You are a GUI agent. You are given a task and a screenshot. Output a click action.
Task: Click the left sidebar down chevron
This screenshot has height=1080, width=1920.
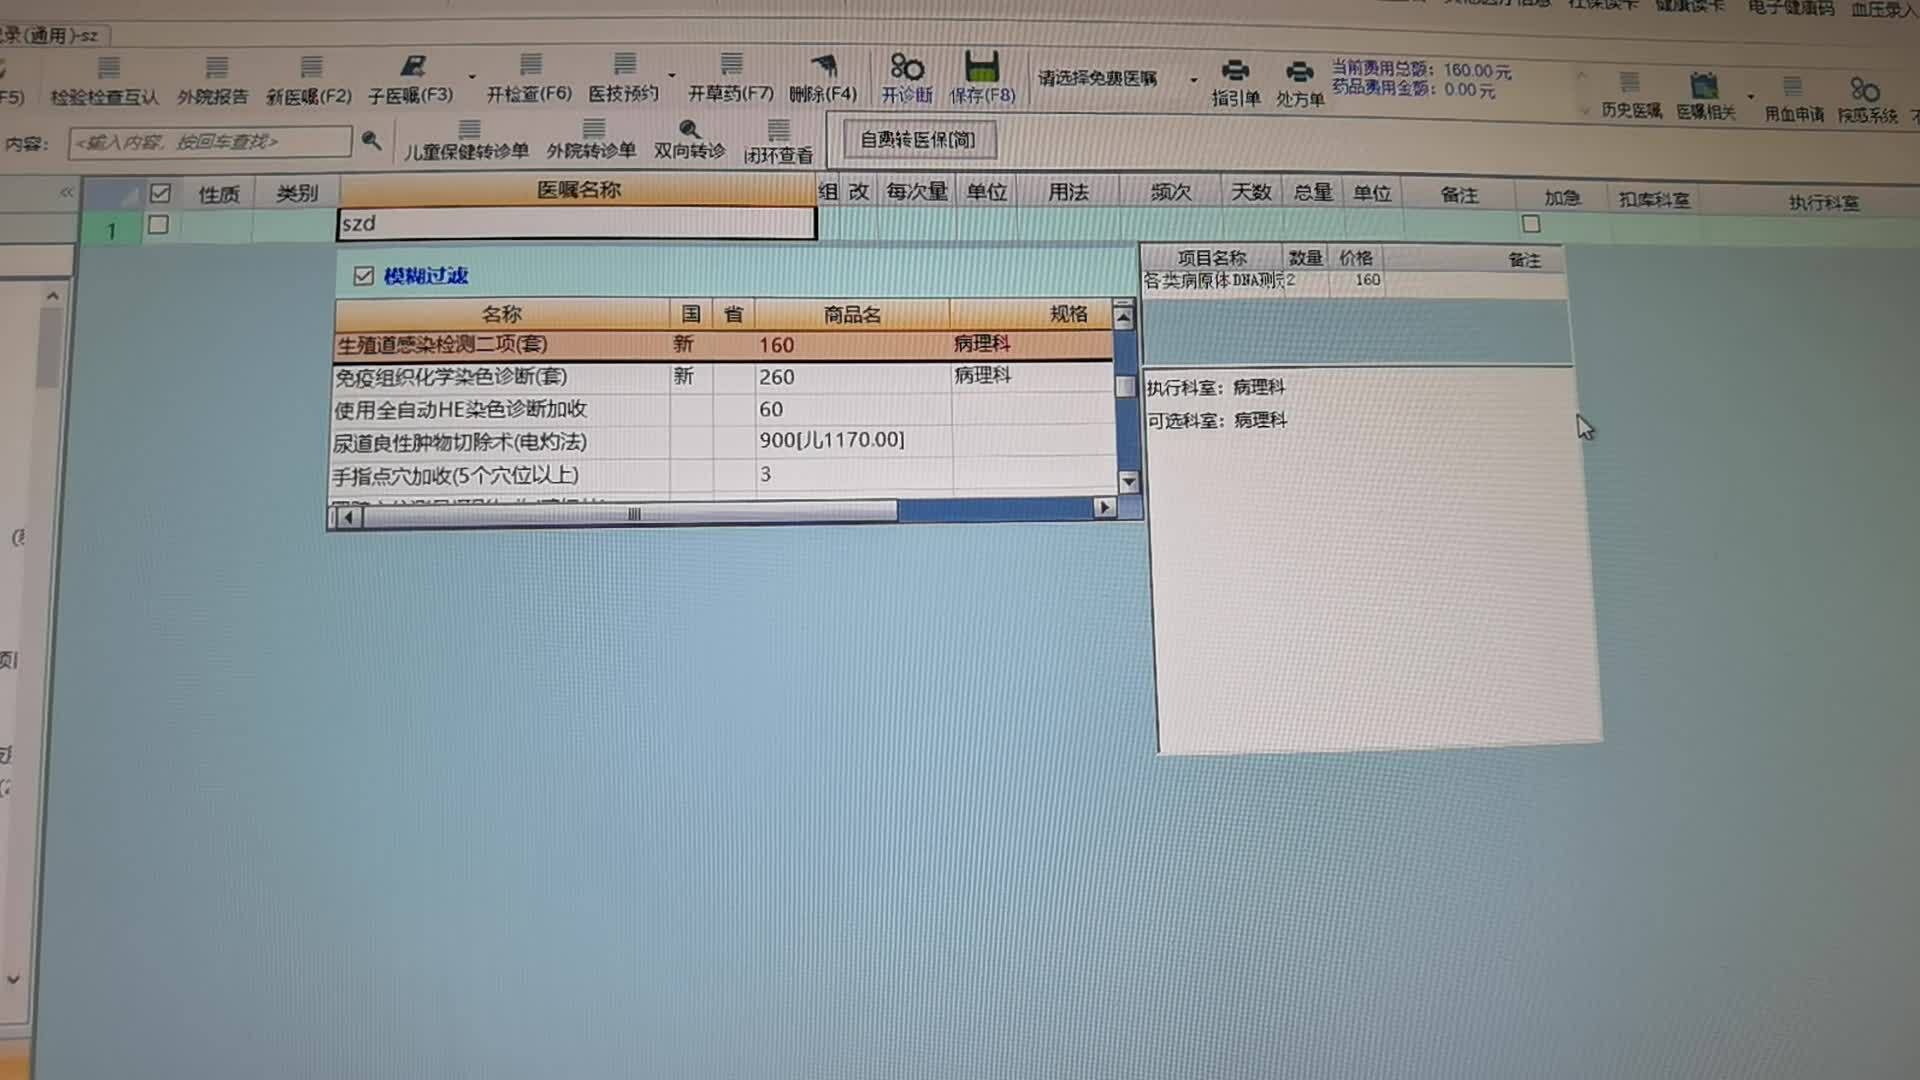tap(13, 980)
